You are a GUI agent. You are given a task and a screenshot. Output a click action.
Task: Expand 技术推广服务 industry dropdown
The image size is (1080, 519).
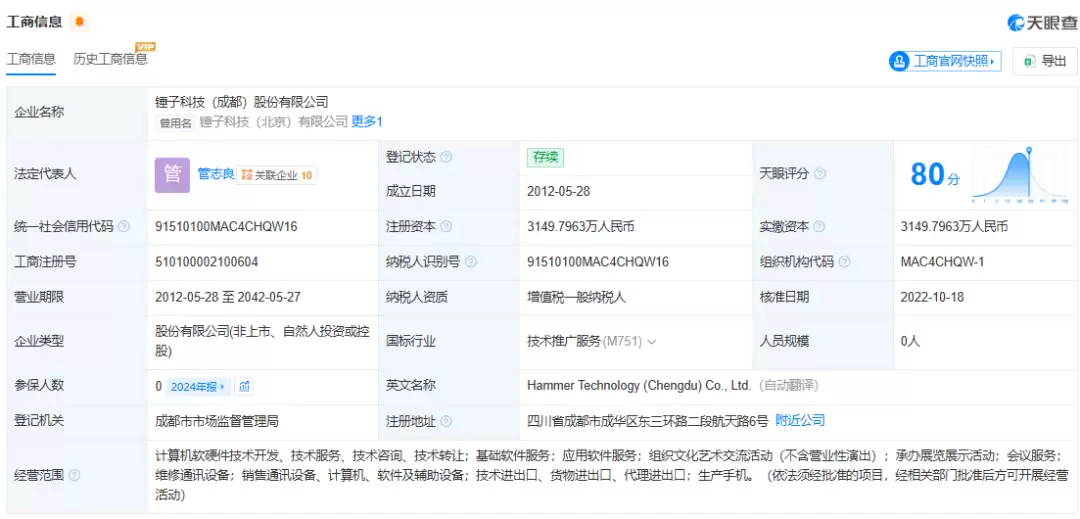[x=652, y=342]
